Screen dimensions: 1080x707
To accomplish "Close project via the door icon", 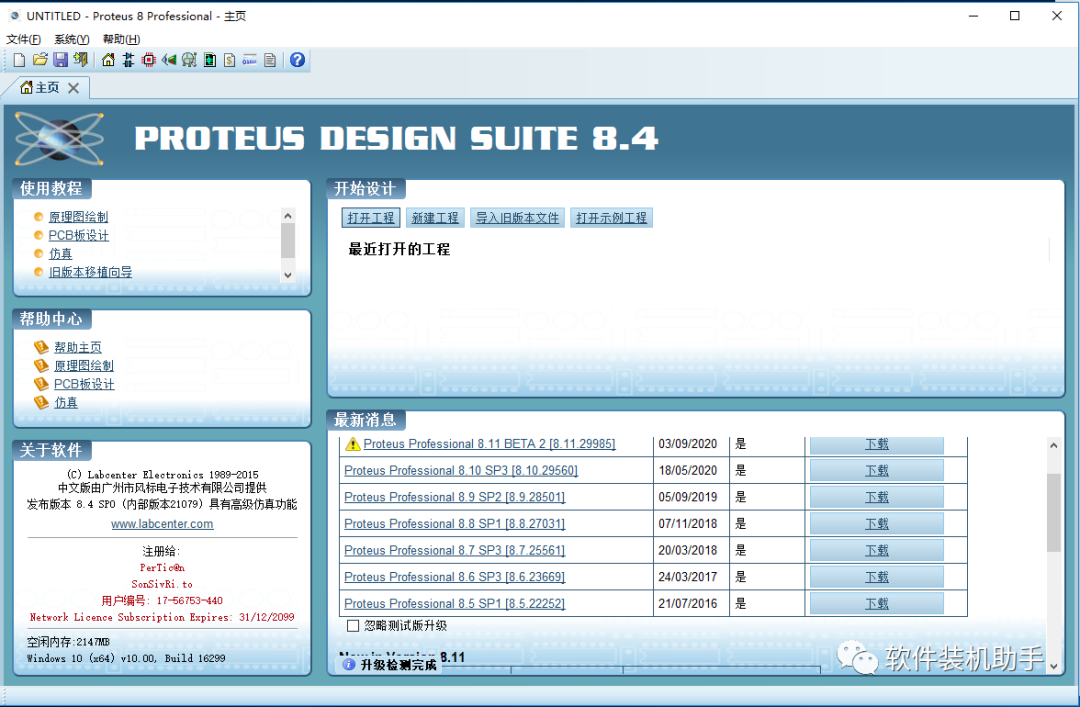I will 81,60.
